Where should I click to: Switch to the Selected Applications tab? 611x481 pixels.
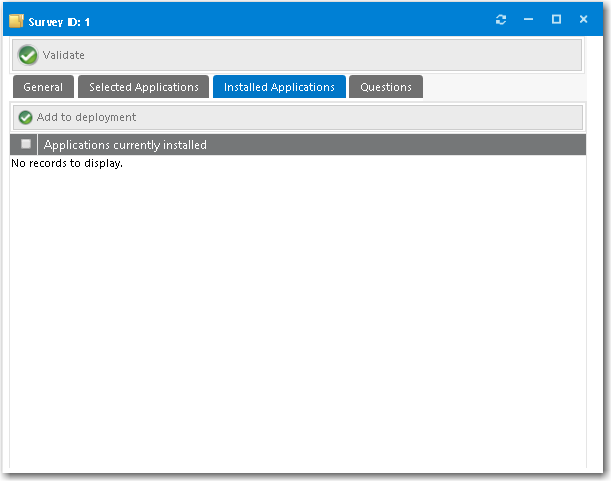point(143,87)
